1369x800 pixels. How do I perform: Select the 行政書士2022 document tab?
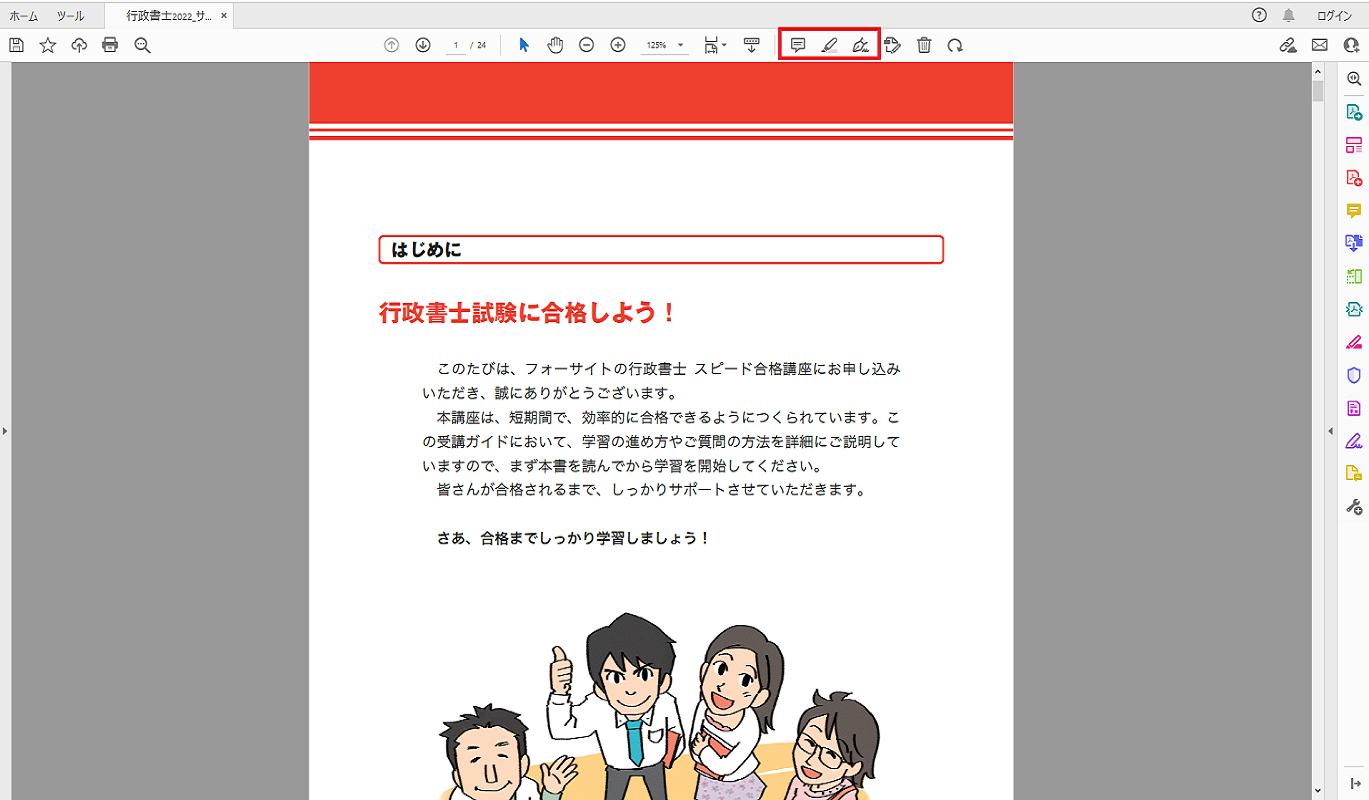[x=168, y=16]
